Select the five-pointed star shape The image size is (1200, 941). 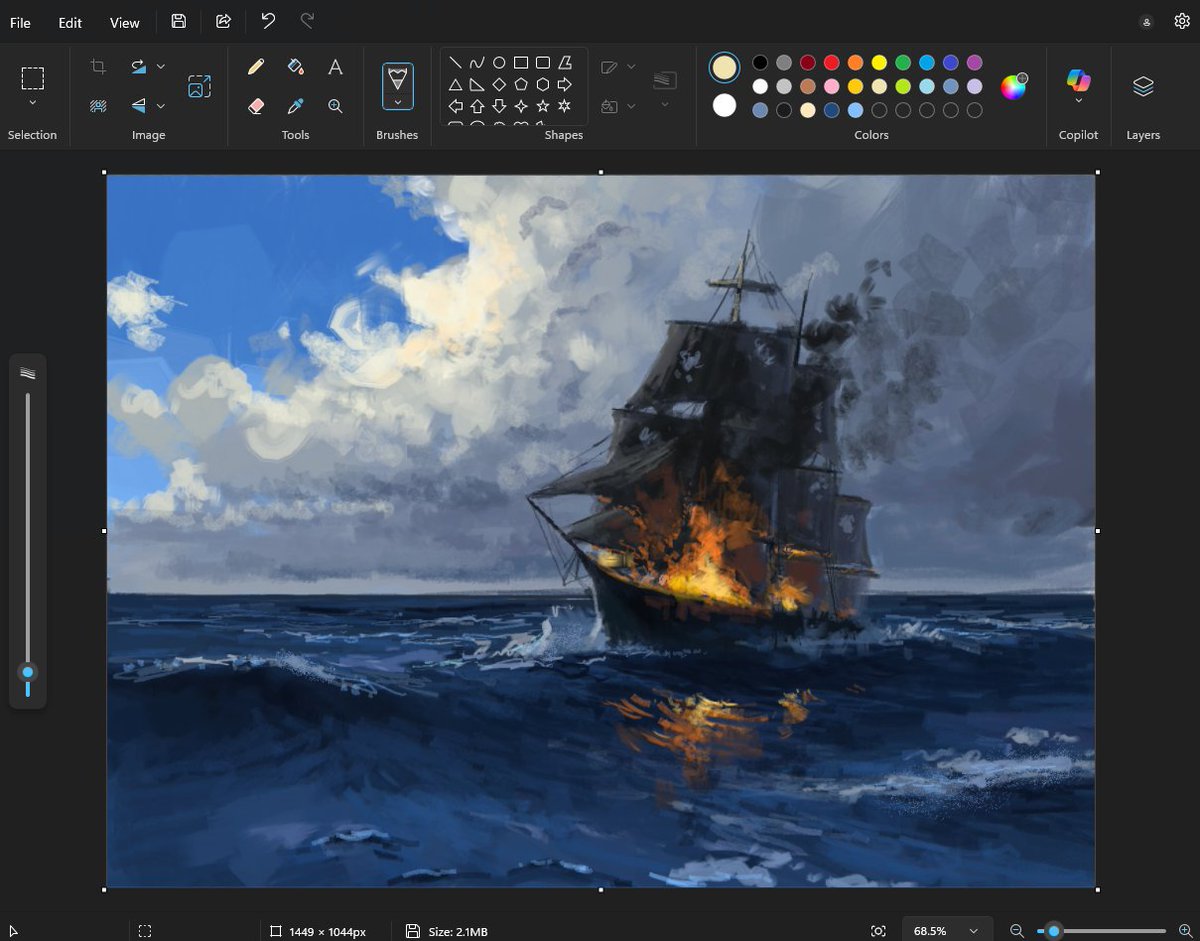point(542,104)
